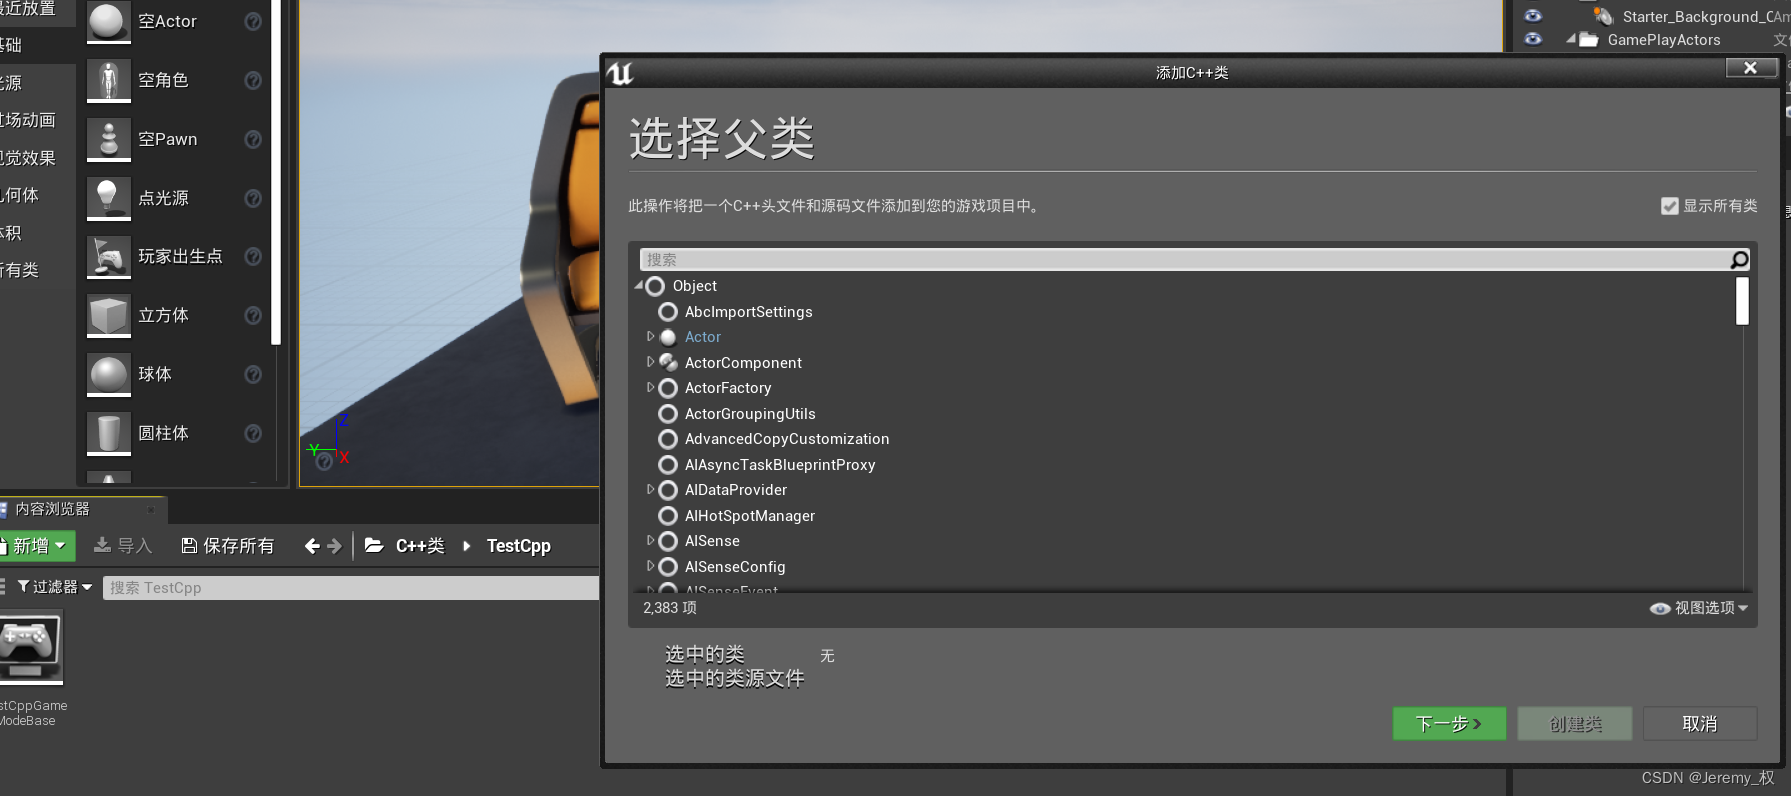
Task: Select the 玩家出生点 icon
Action: (109, 257)
